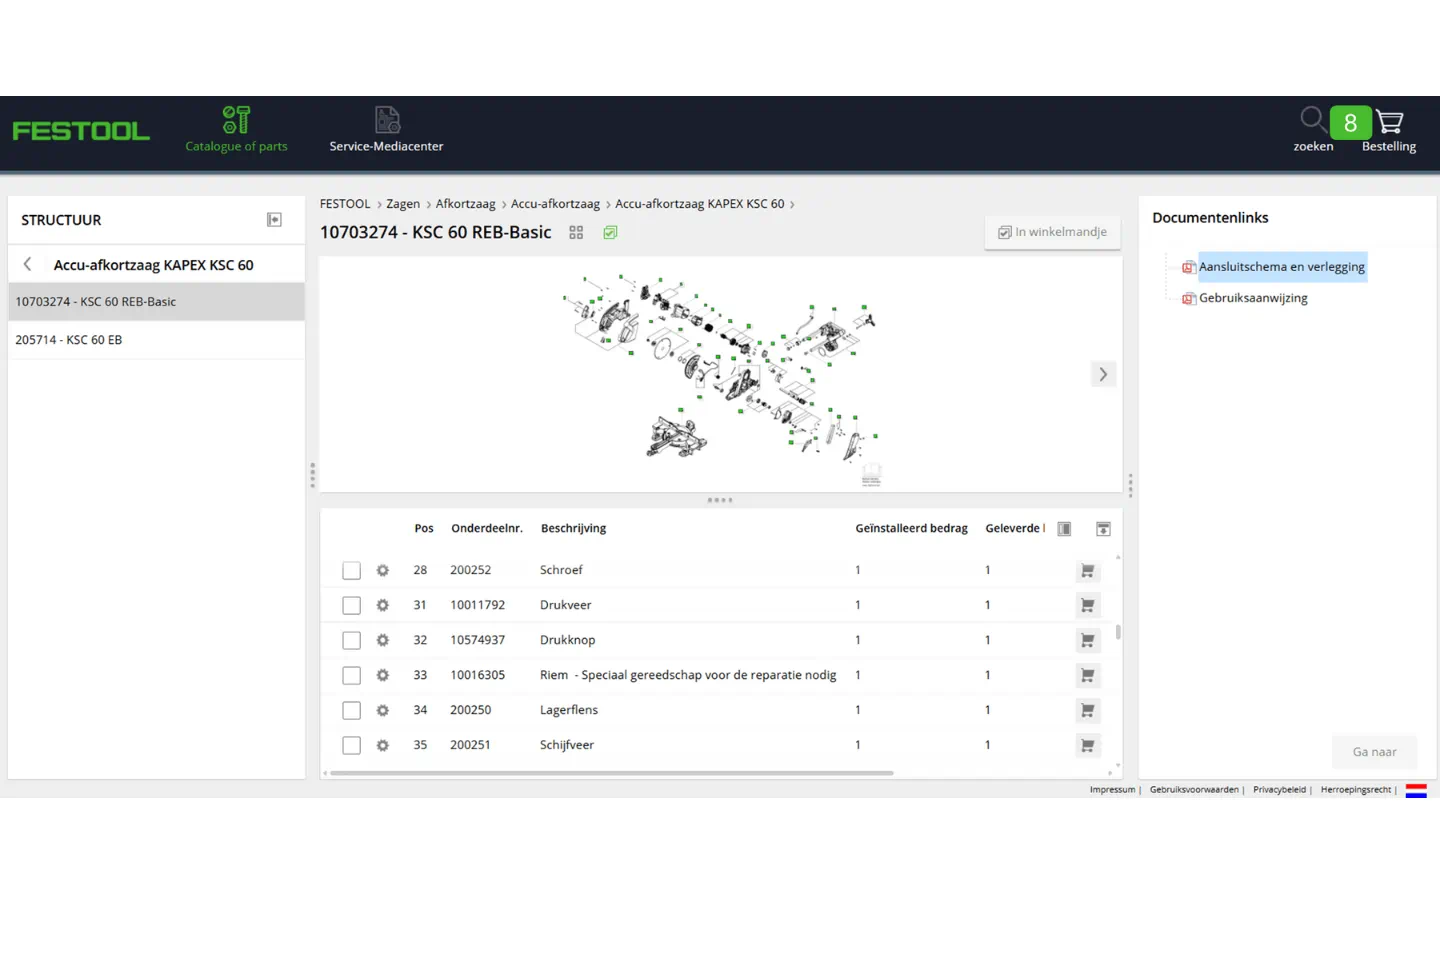Screen dimensions: 1440x960
Task: Tick the checkbox for Schijfveer
Action: tap(351, 745)
